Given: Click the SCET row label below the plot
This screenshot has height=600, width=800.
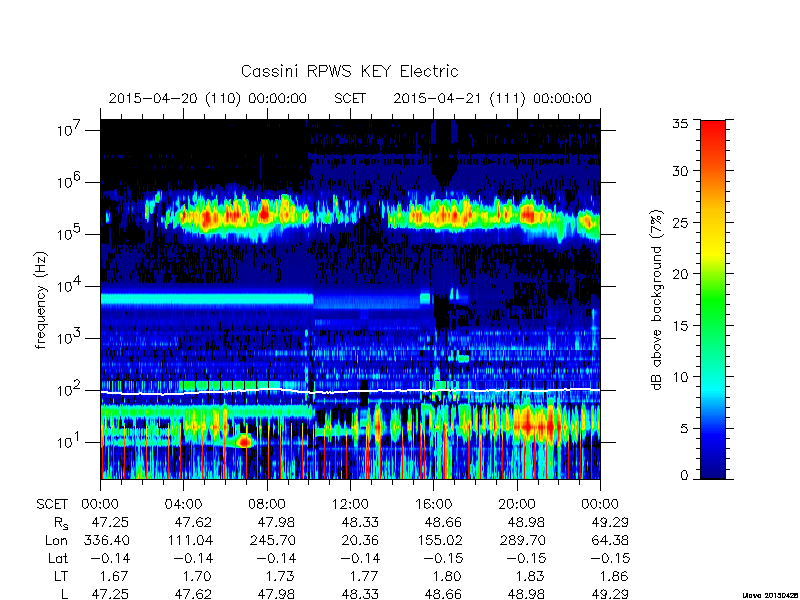Looking at the screenshot, I should [x=52, y=504].
